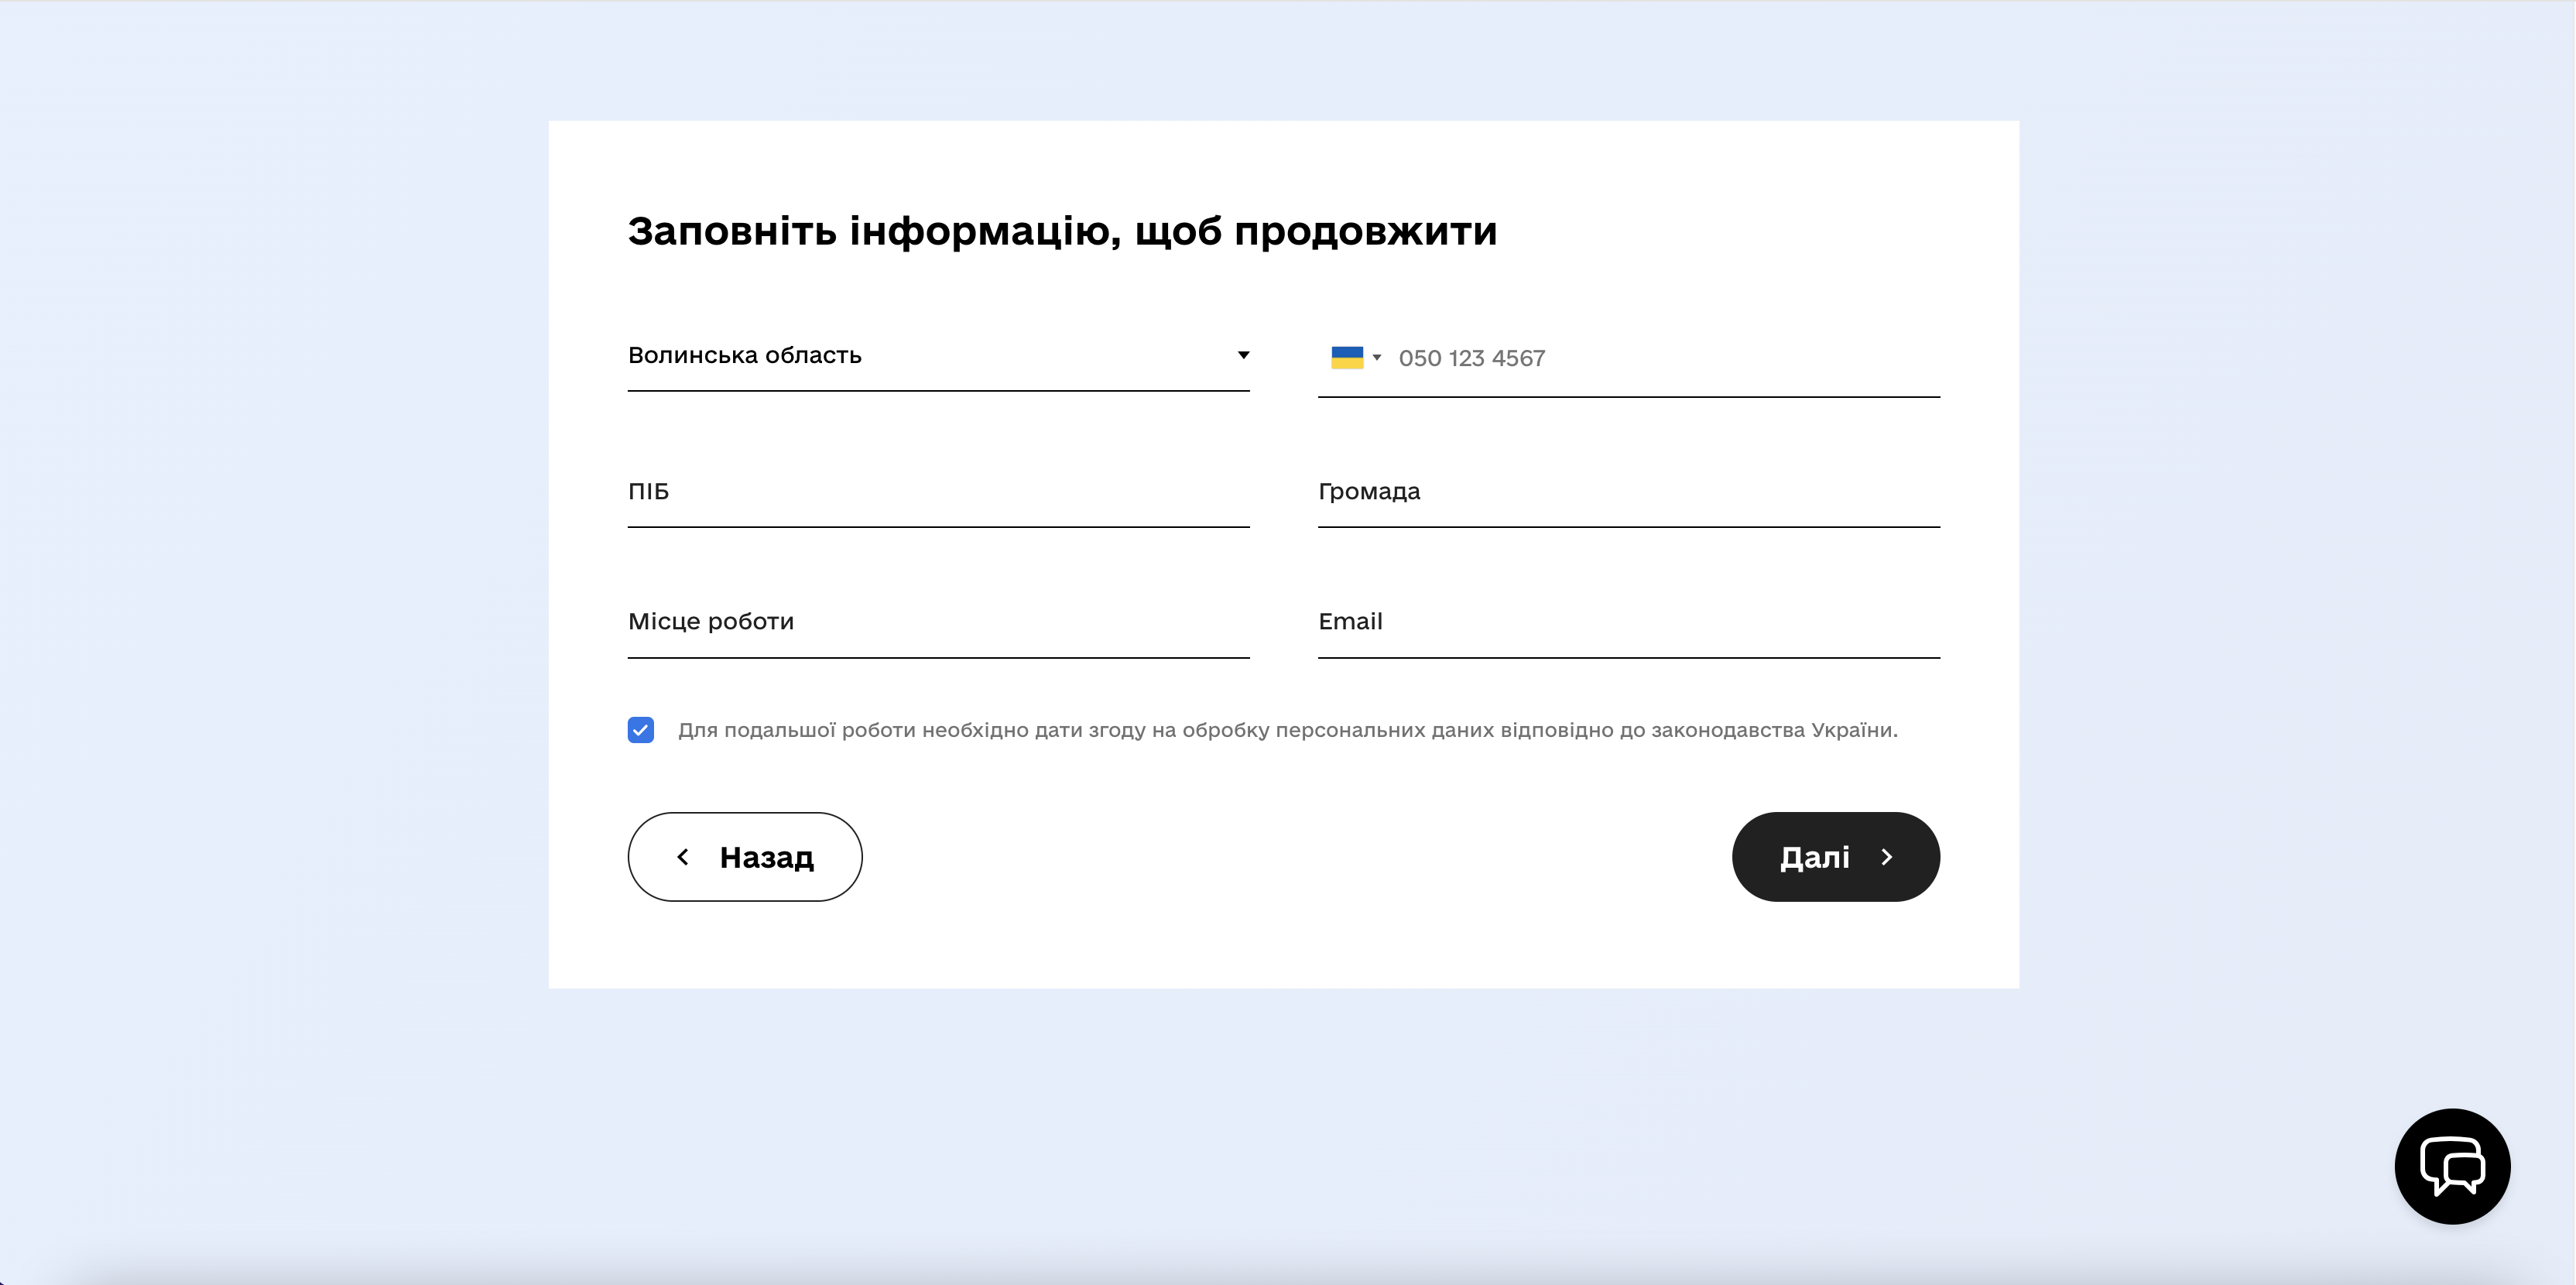Image resolution: width=2576 pixels, height=1285 pixels.
Task: Click the Ukrainian flag icon
Action: tap(1347, 357)
